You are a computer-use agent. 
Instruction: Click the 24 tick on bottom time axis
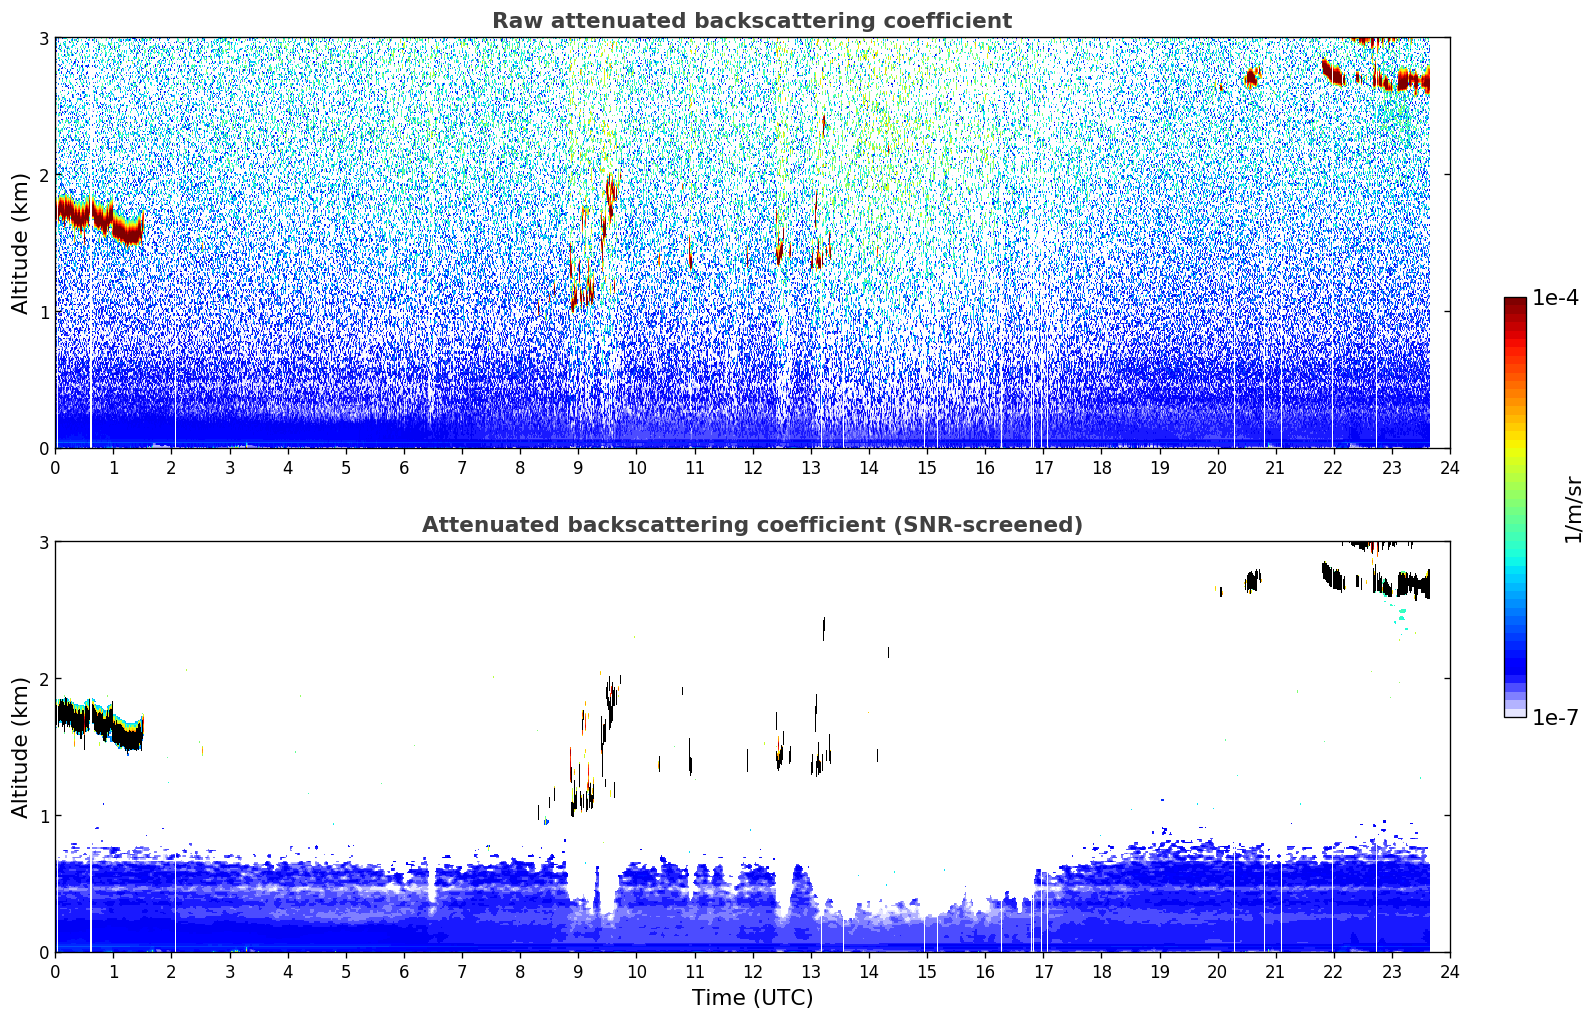[1450, 971]
